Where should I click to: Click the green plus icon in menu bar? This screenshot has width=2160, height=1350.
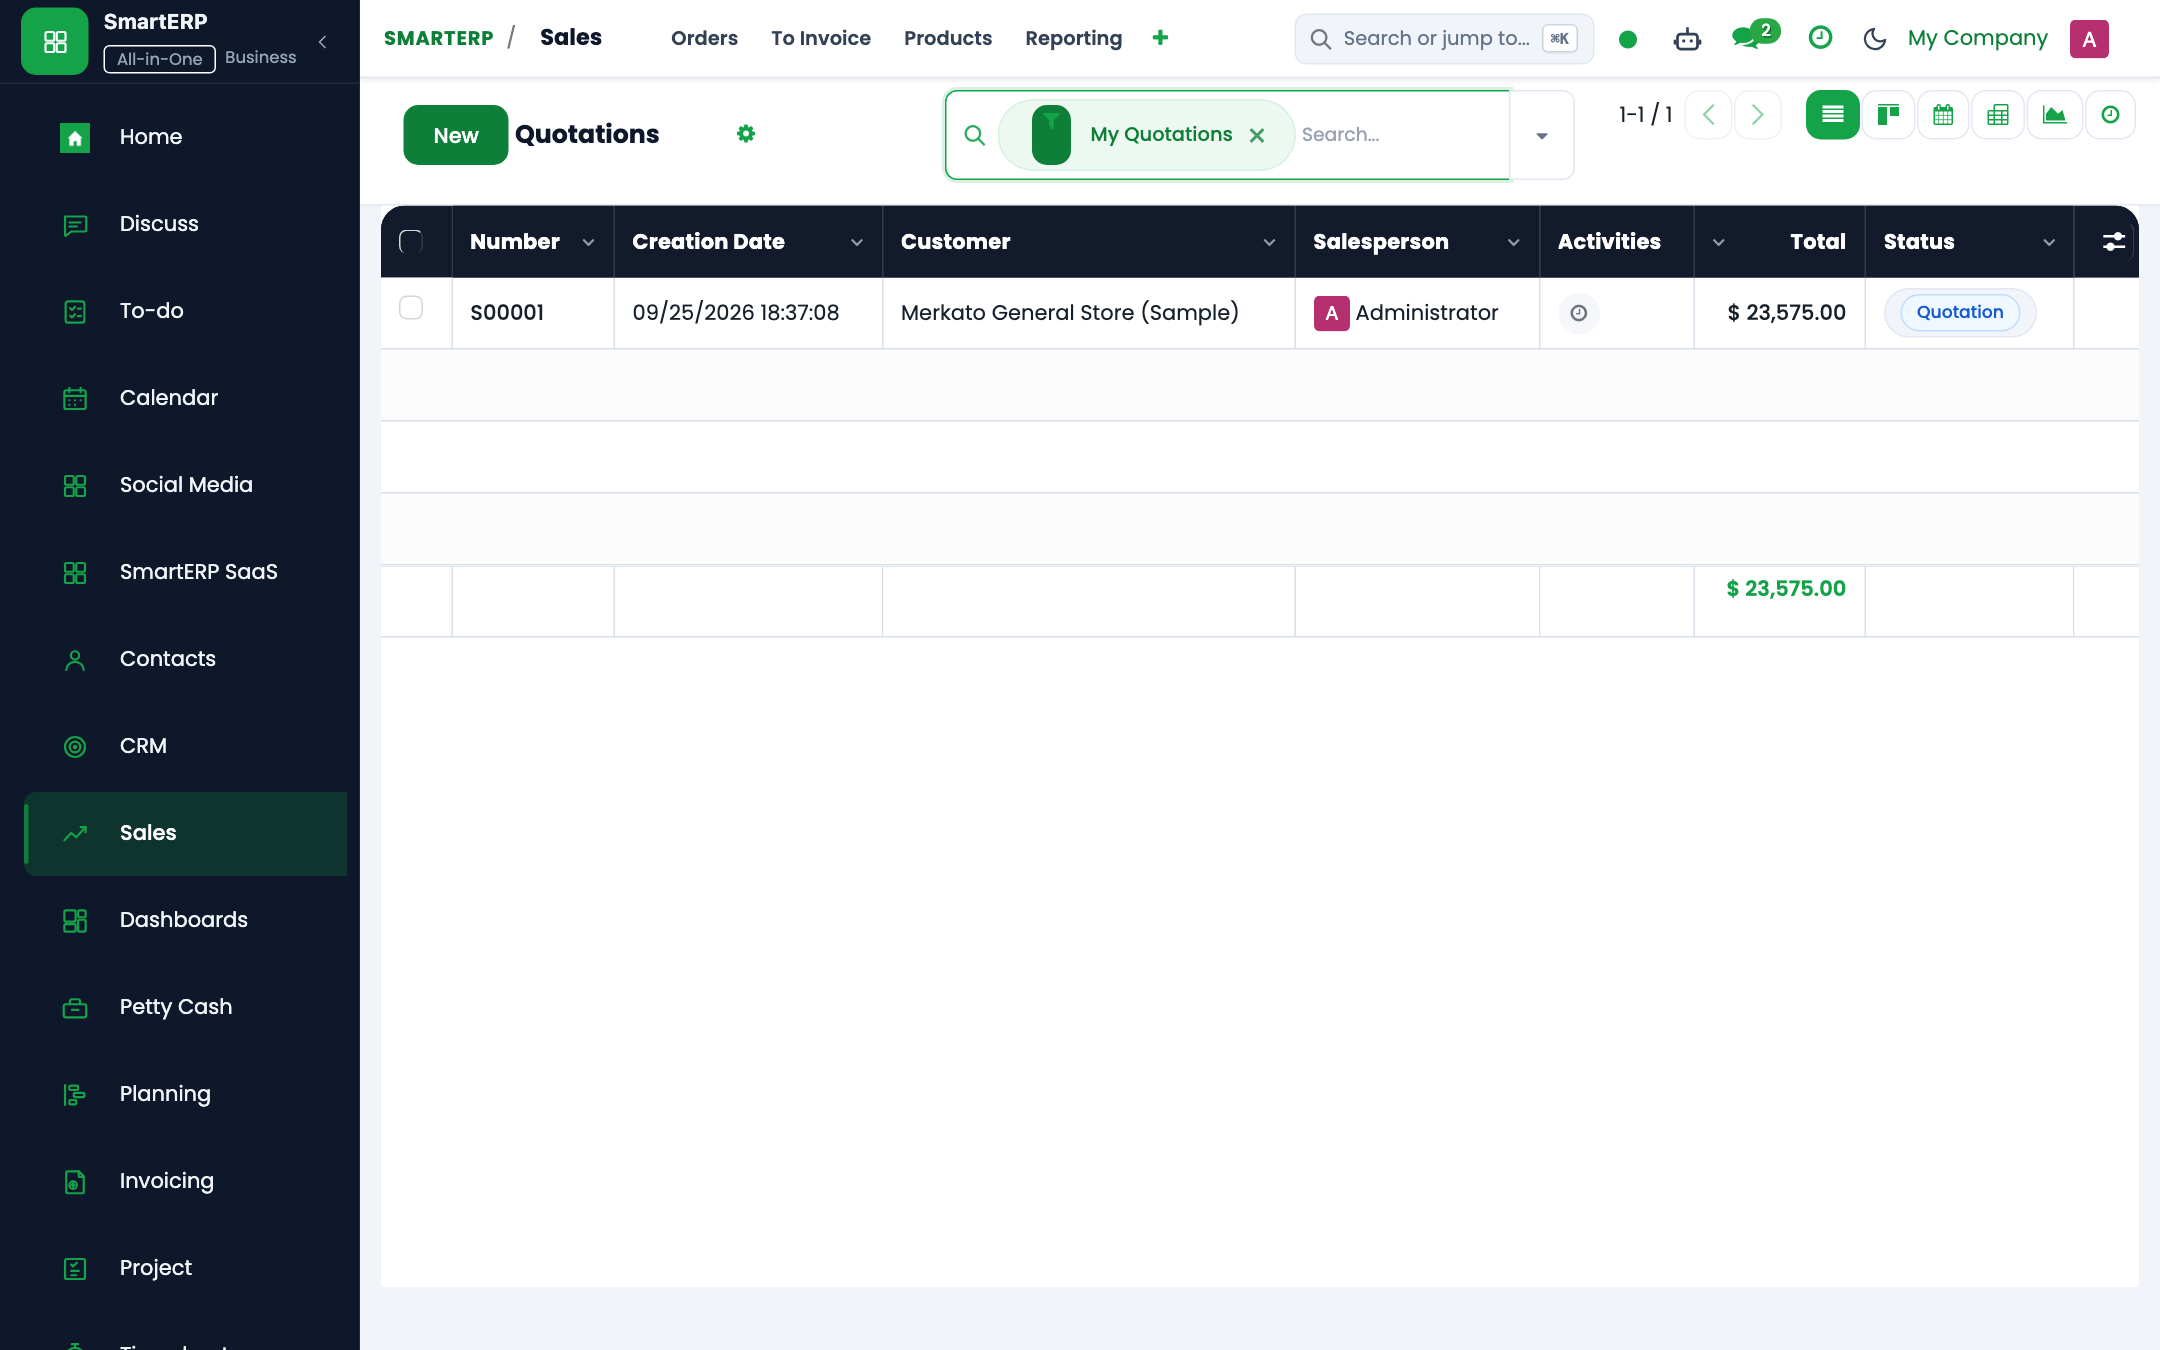click(x=1160, y=38)
